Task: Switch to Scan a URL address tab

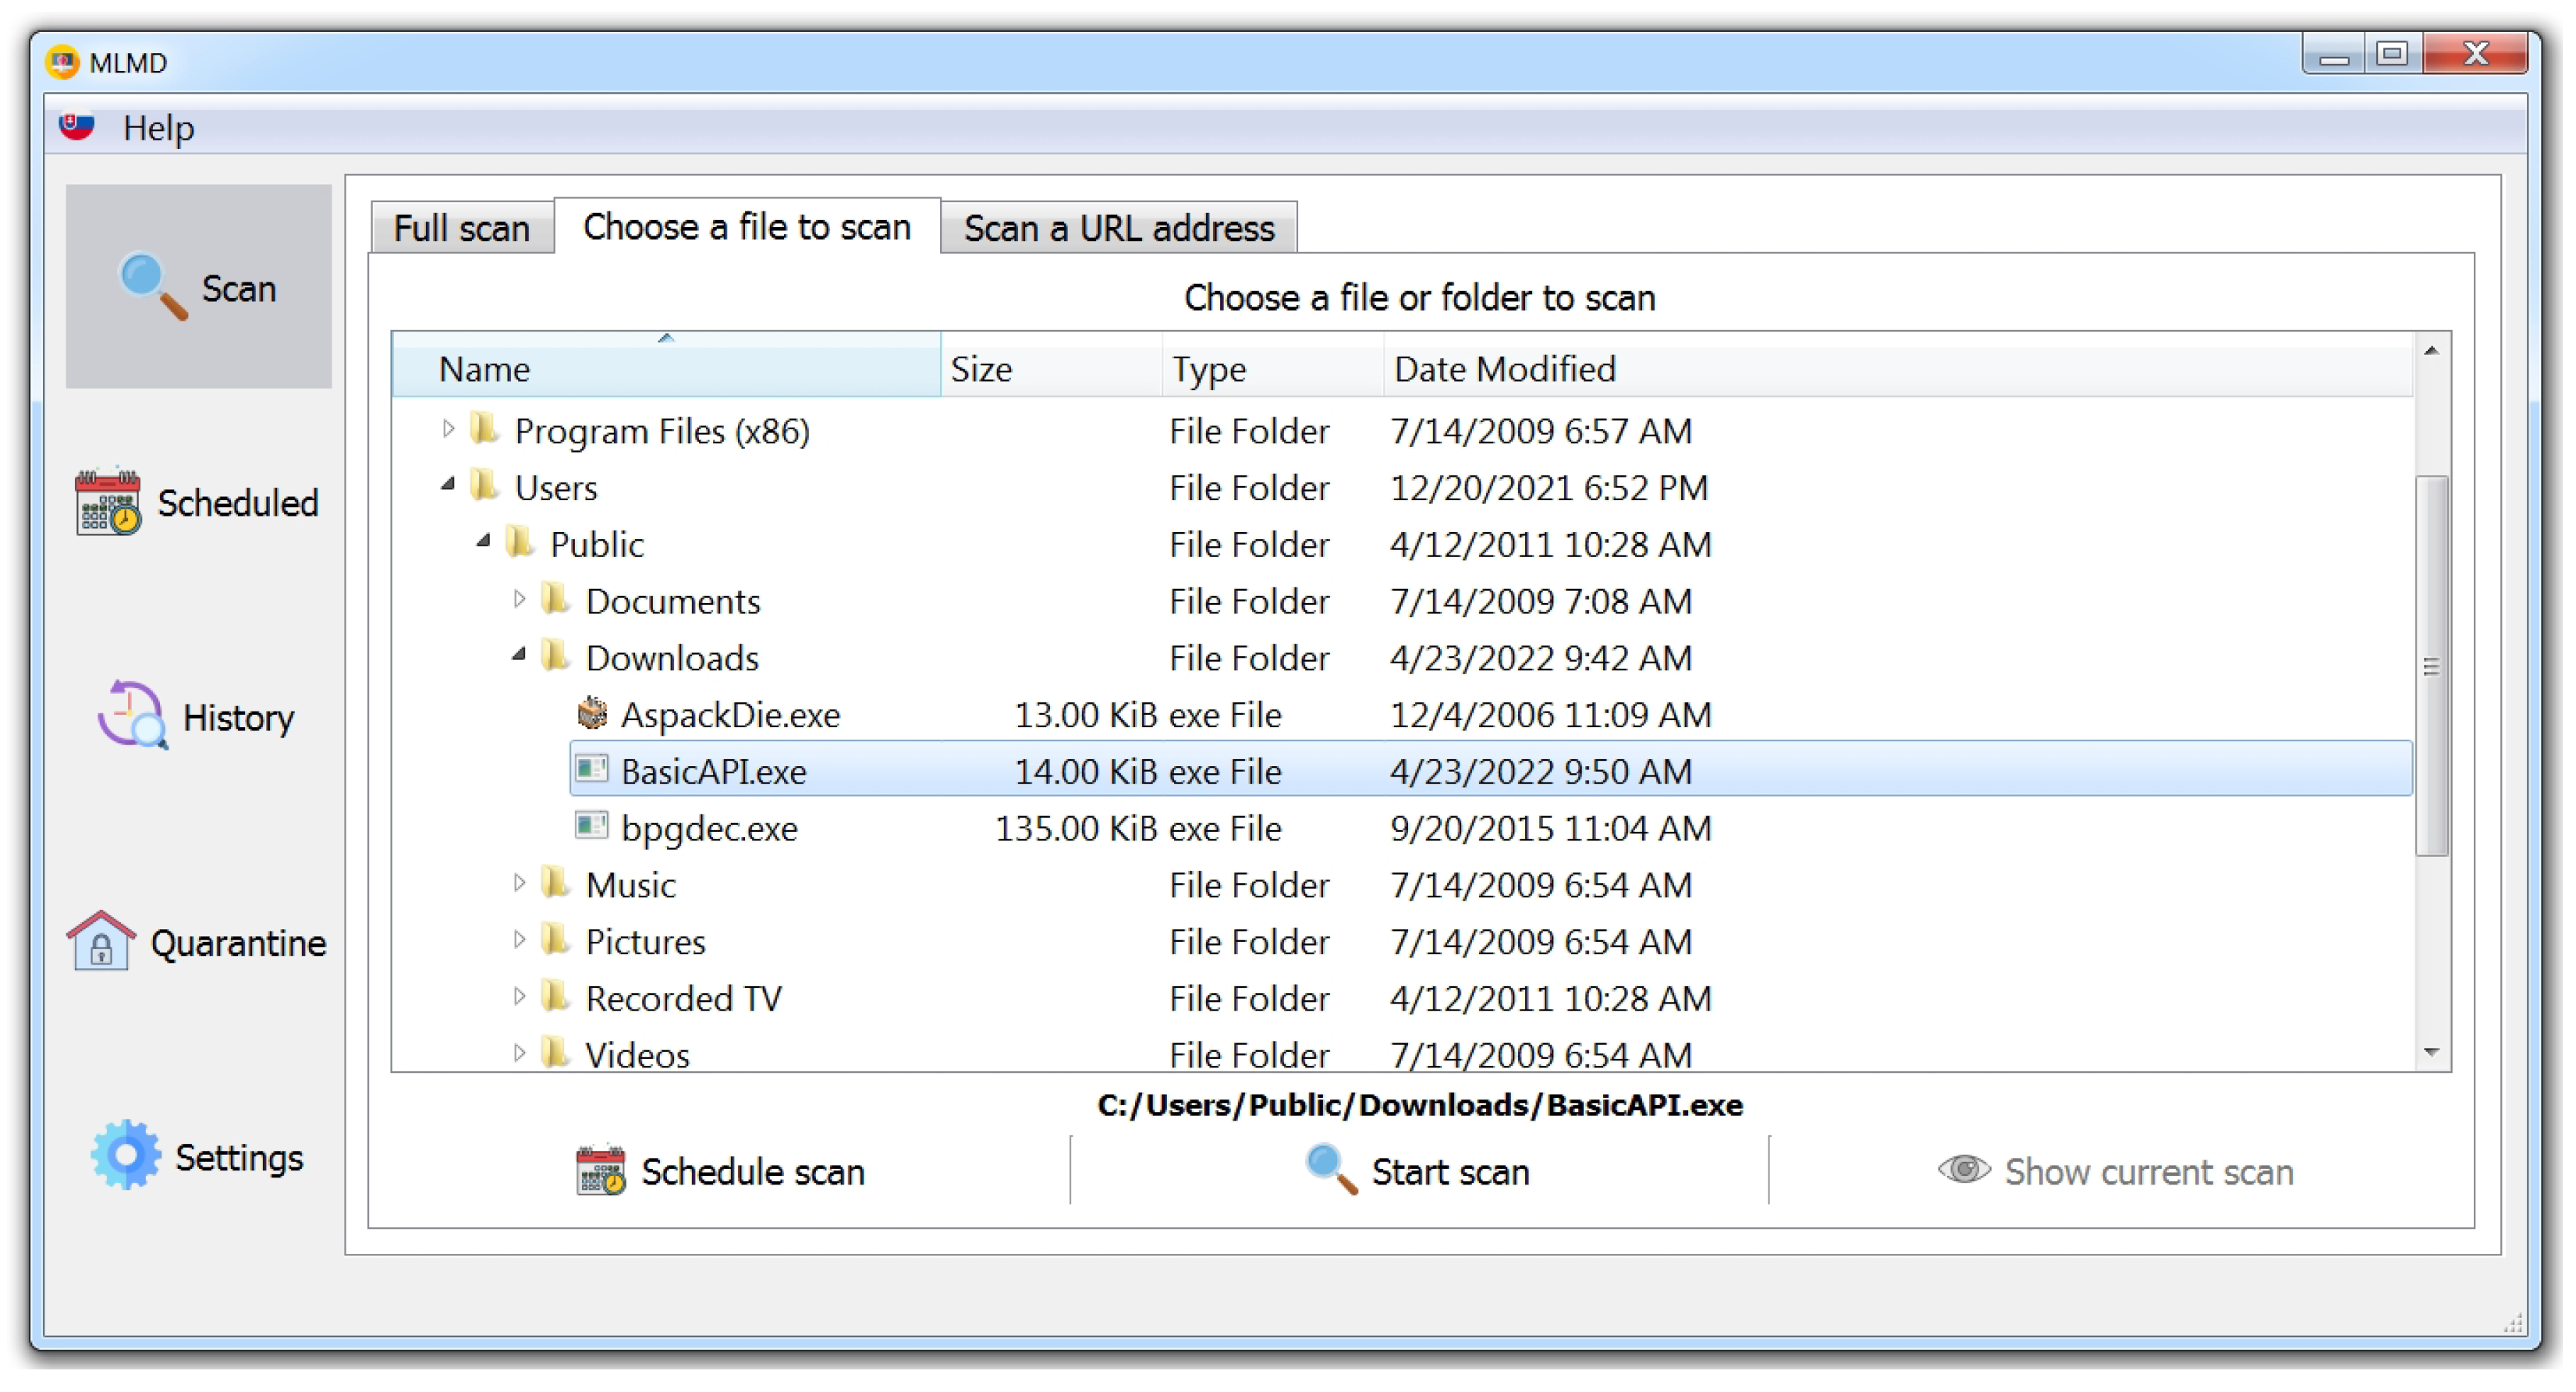Action: [1118, 229]
